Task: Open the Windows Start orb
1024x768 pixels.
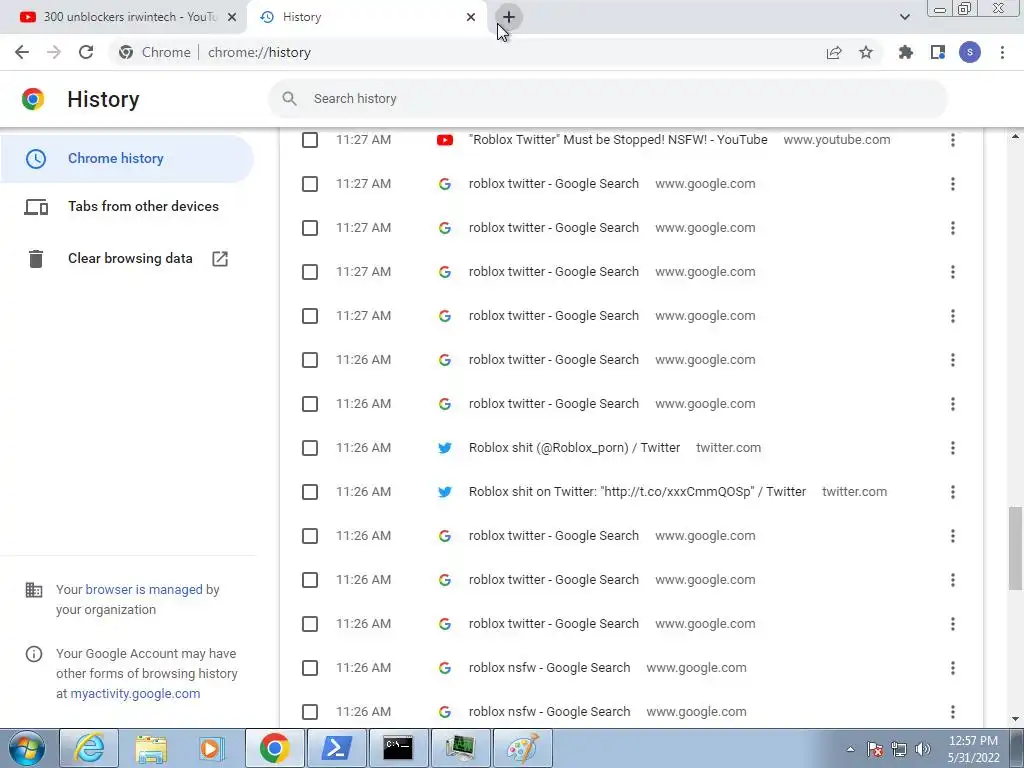Action: (x=27, y=748)
